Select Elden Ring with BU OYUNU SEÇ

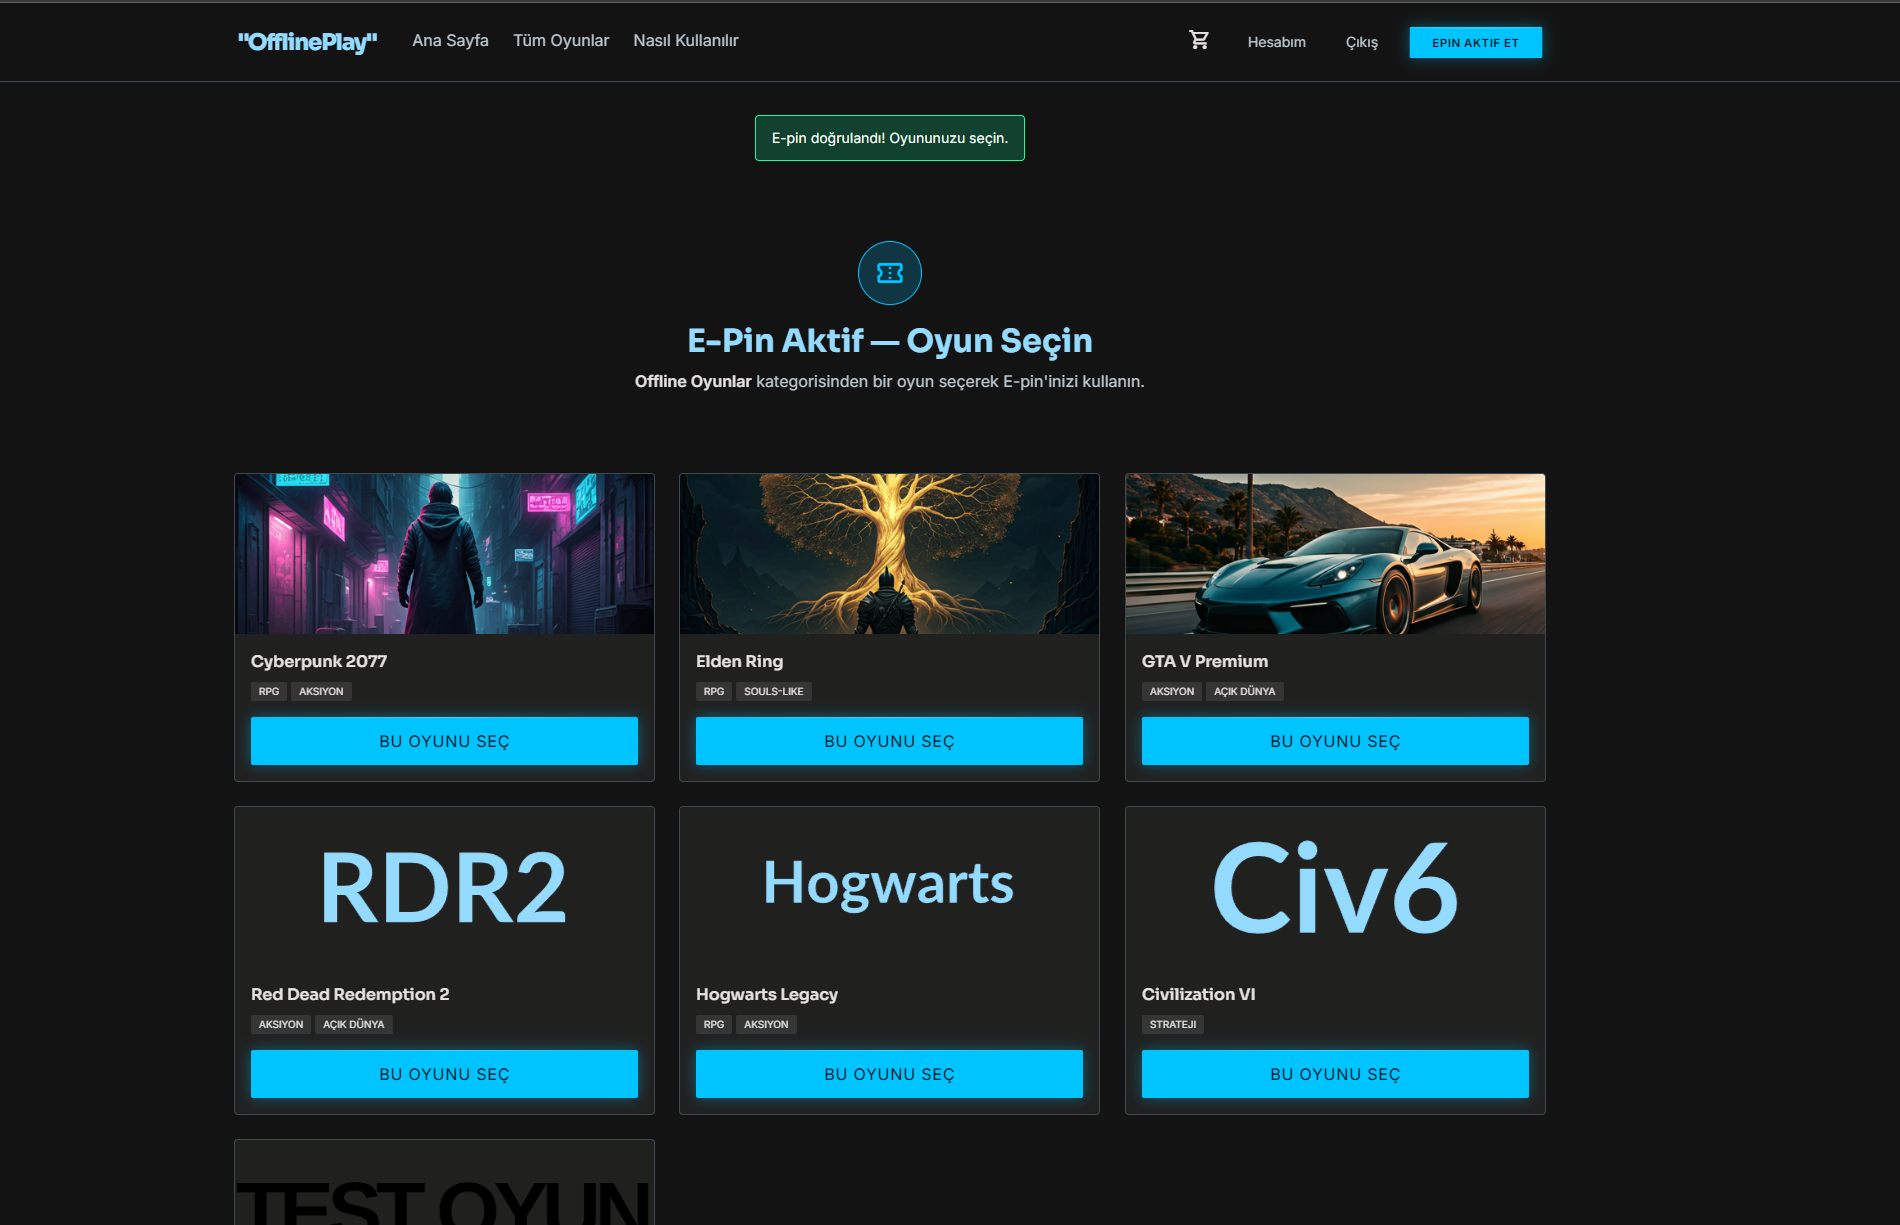point(889,741)
